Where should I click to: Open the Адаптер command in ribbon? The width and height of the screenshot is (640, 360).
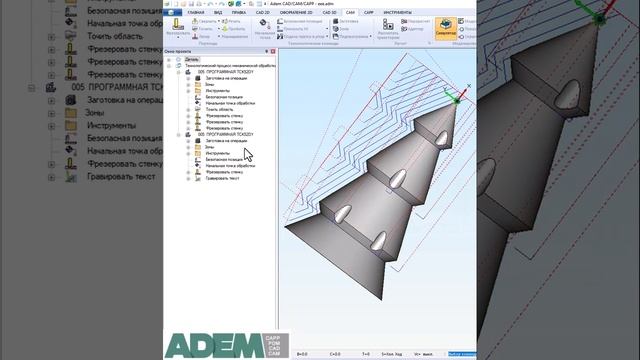pyautogui.click(x=412, y=29)
